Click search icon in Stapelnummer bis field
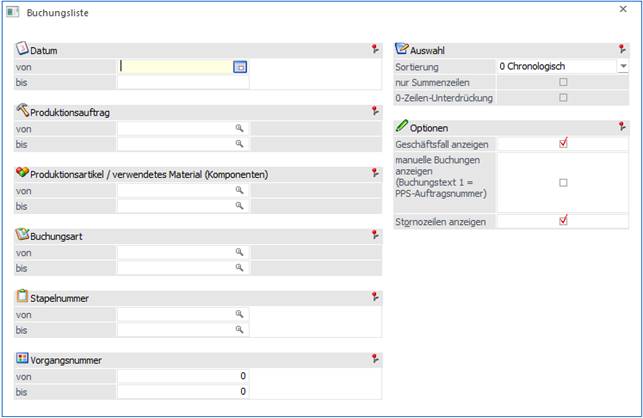643x418 pixels. (x=240, y=329)
